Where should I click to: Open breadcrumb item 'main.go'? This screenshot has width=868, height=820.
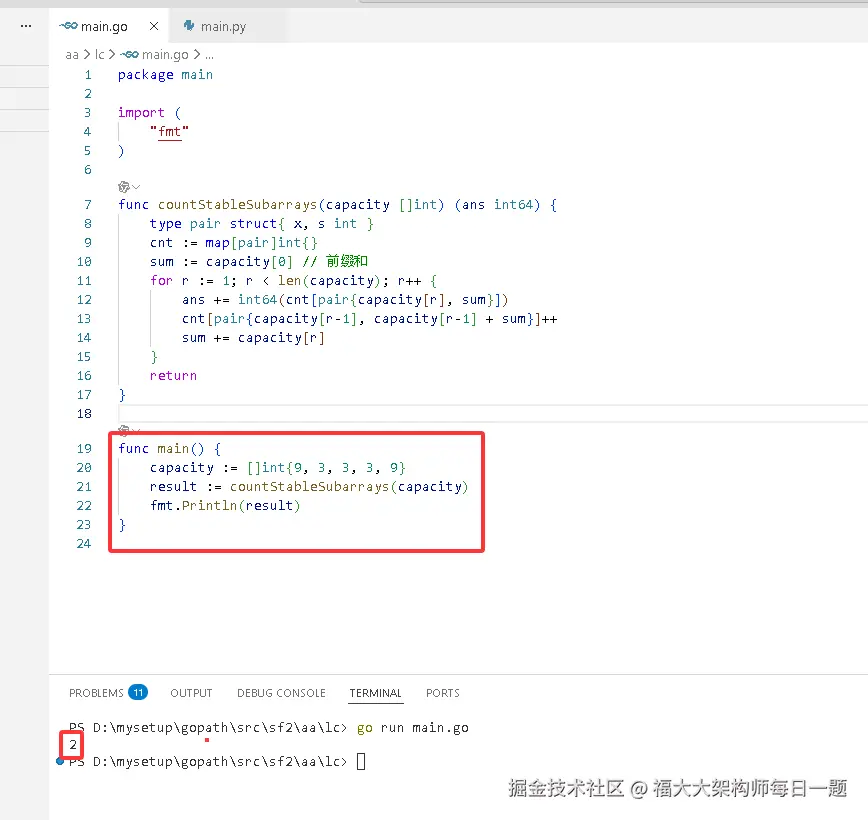pyautogui.click(x=165, y=54)
